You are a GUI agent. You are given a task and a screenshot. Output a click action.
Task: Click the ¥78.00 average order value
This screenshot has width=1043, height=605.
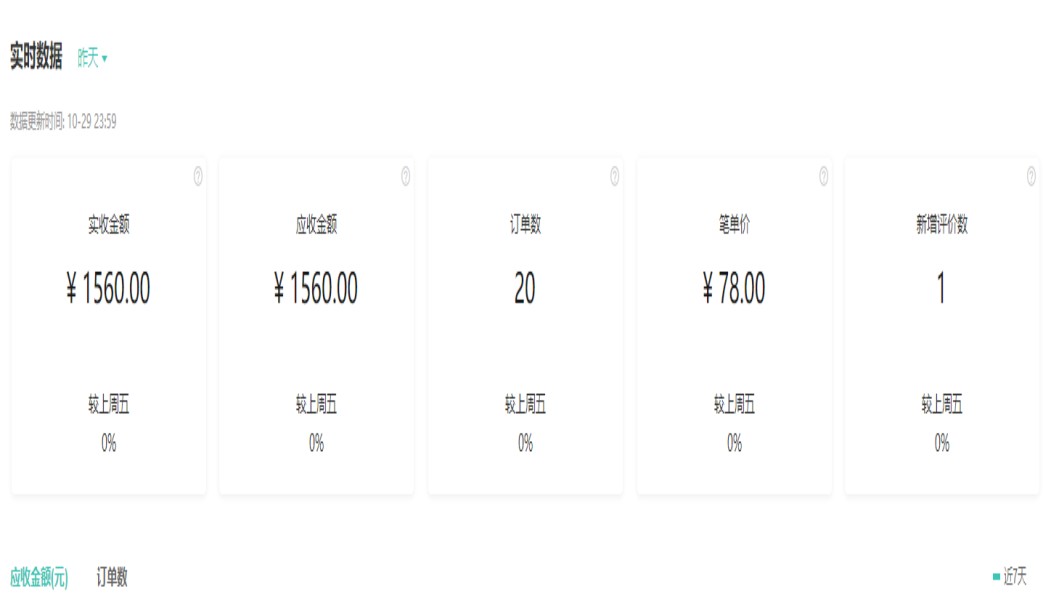(x=734, y=289)
